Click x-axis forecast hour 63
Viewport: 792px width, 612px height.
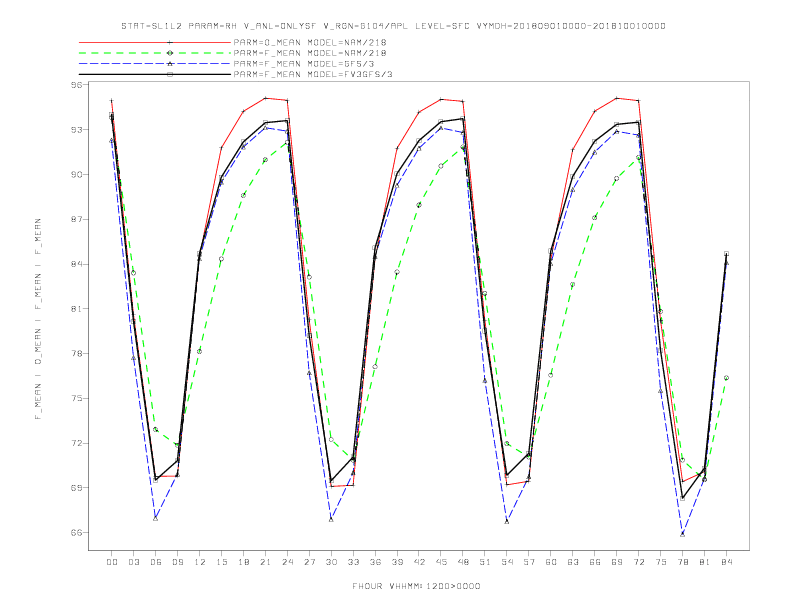click(x=573, y=562)
